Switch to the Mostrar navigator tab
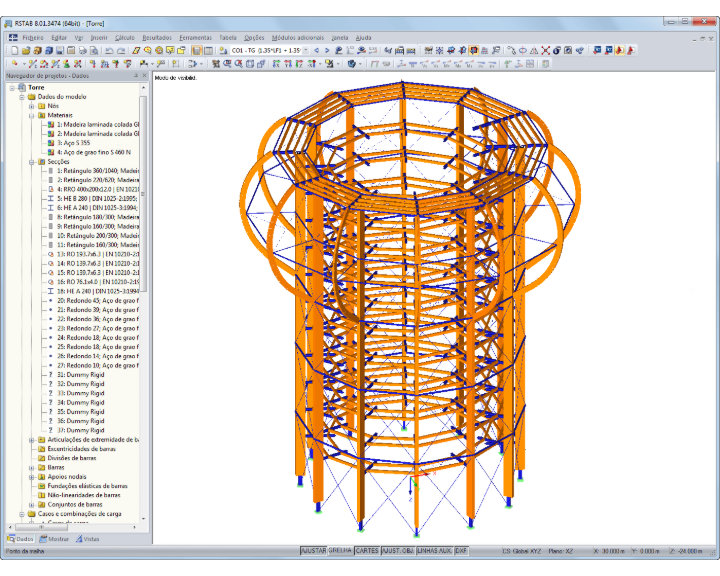This screenshot has height=576, width=720. point(54,539)
